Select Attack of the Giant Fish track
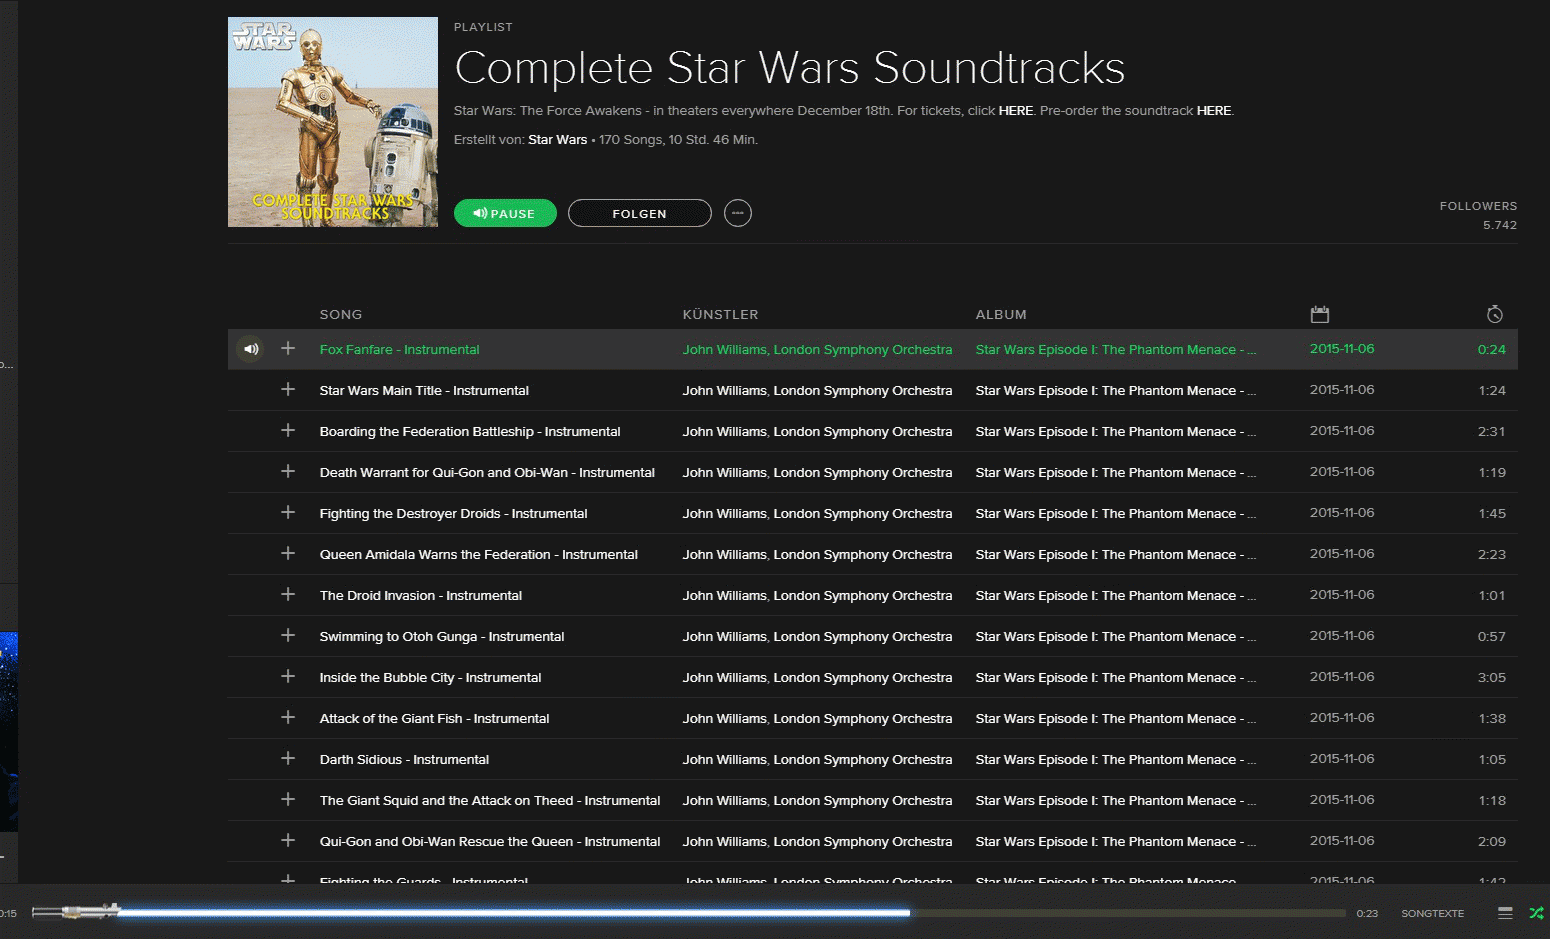The image size is (1550, 939). [434, 719]
